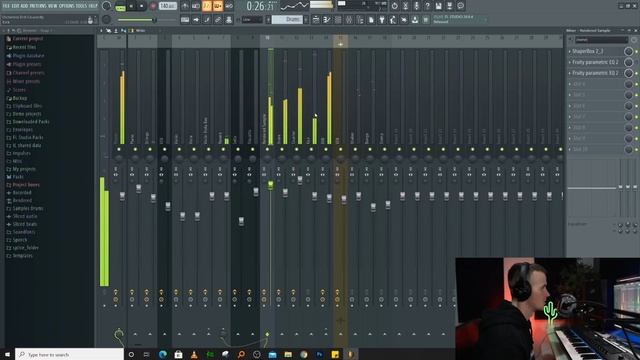
Task: Toggle the wait for input icon
Action: 196,6
